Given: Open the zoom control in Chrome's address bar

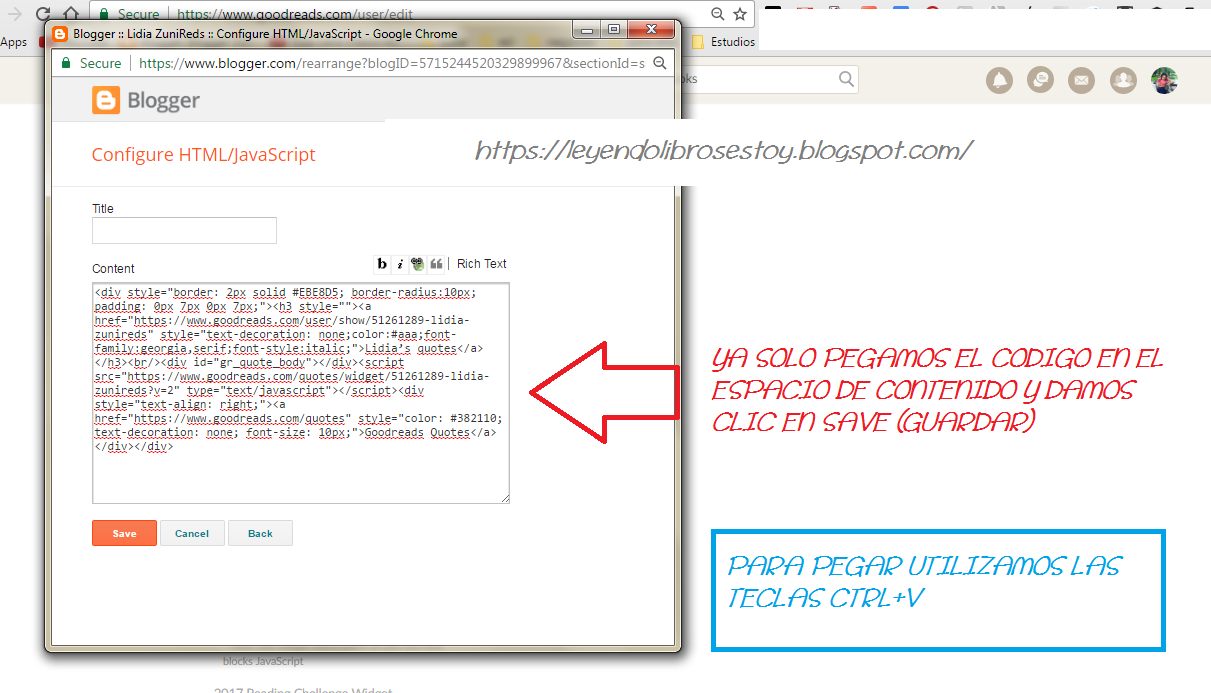Looking at the screenshot, I should [x=717, y=14].
